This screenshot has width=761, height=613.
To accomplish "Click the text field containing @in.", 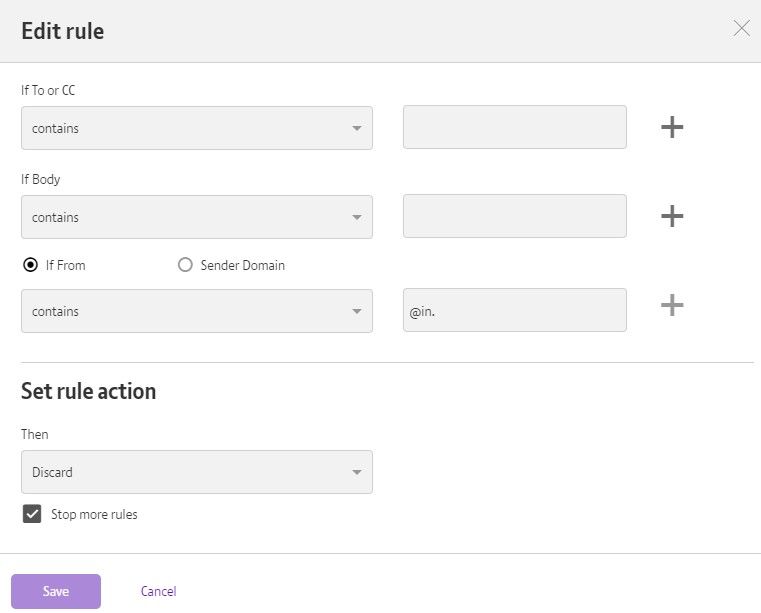I will click(514, 310).
